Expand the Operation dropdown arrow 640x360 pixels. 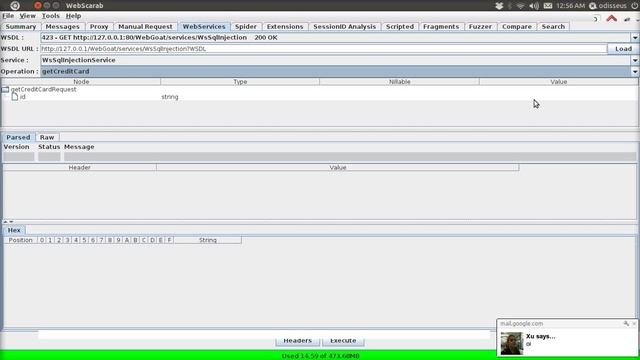tap(635, 71)
